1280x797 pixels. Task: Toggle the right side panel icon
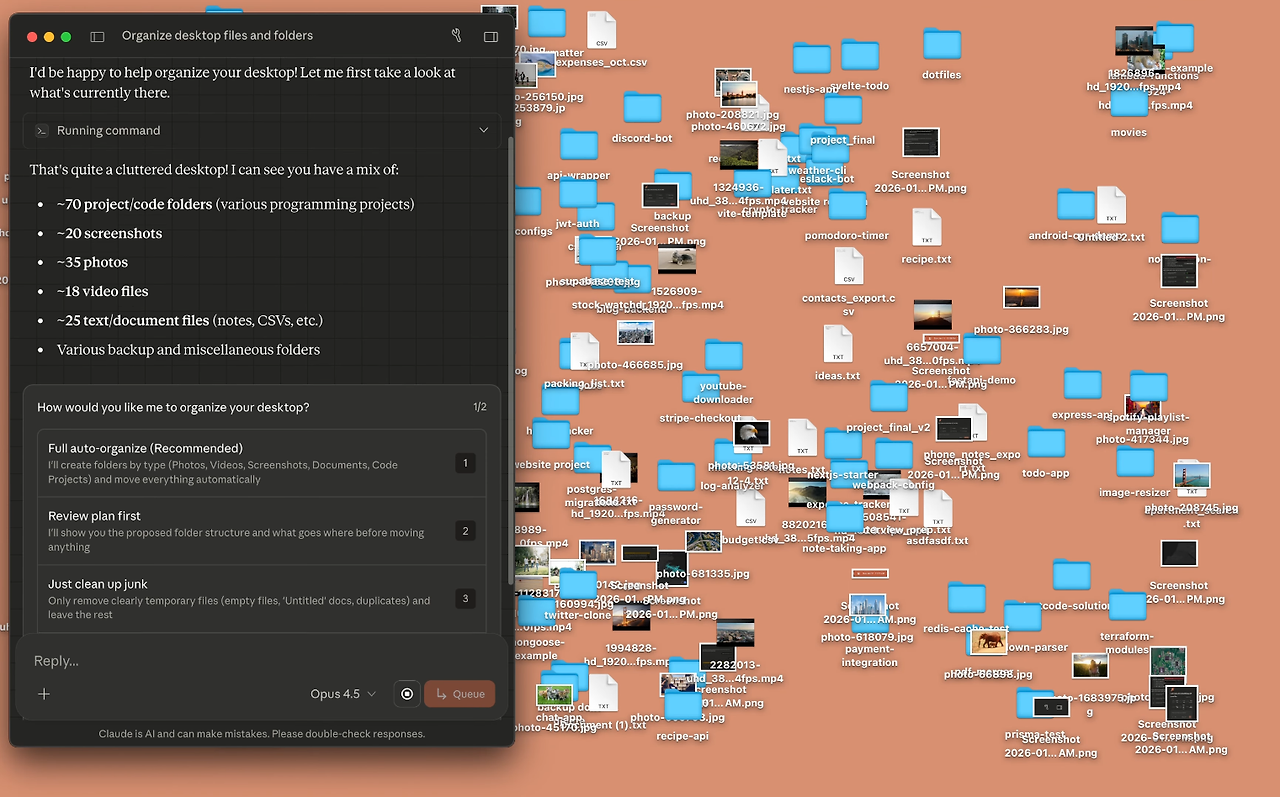click(491, 36)
